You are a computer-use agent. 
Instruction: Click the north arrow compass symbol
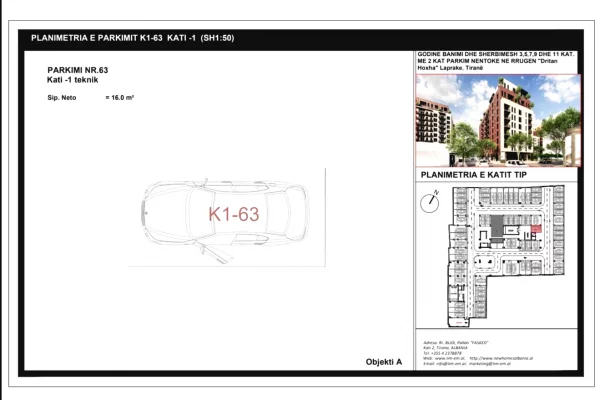431,200
